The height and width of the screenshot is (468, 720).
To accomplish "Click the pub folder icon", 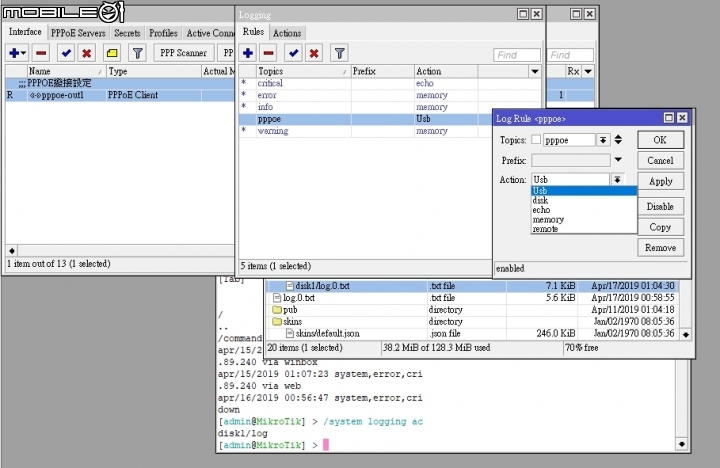I will point(277,310).
